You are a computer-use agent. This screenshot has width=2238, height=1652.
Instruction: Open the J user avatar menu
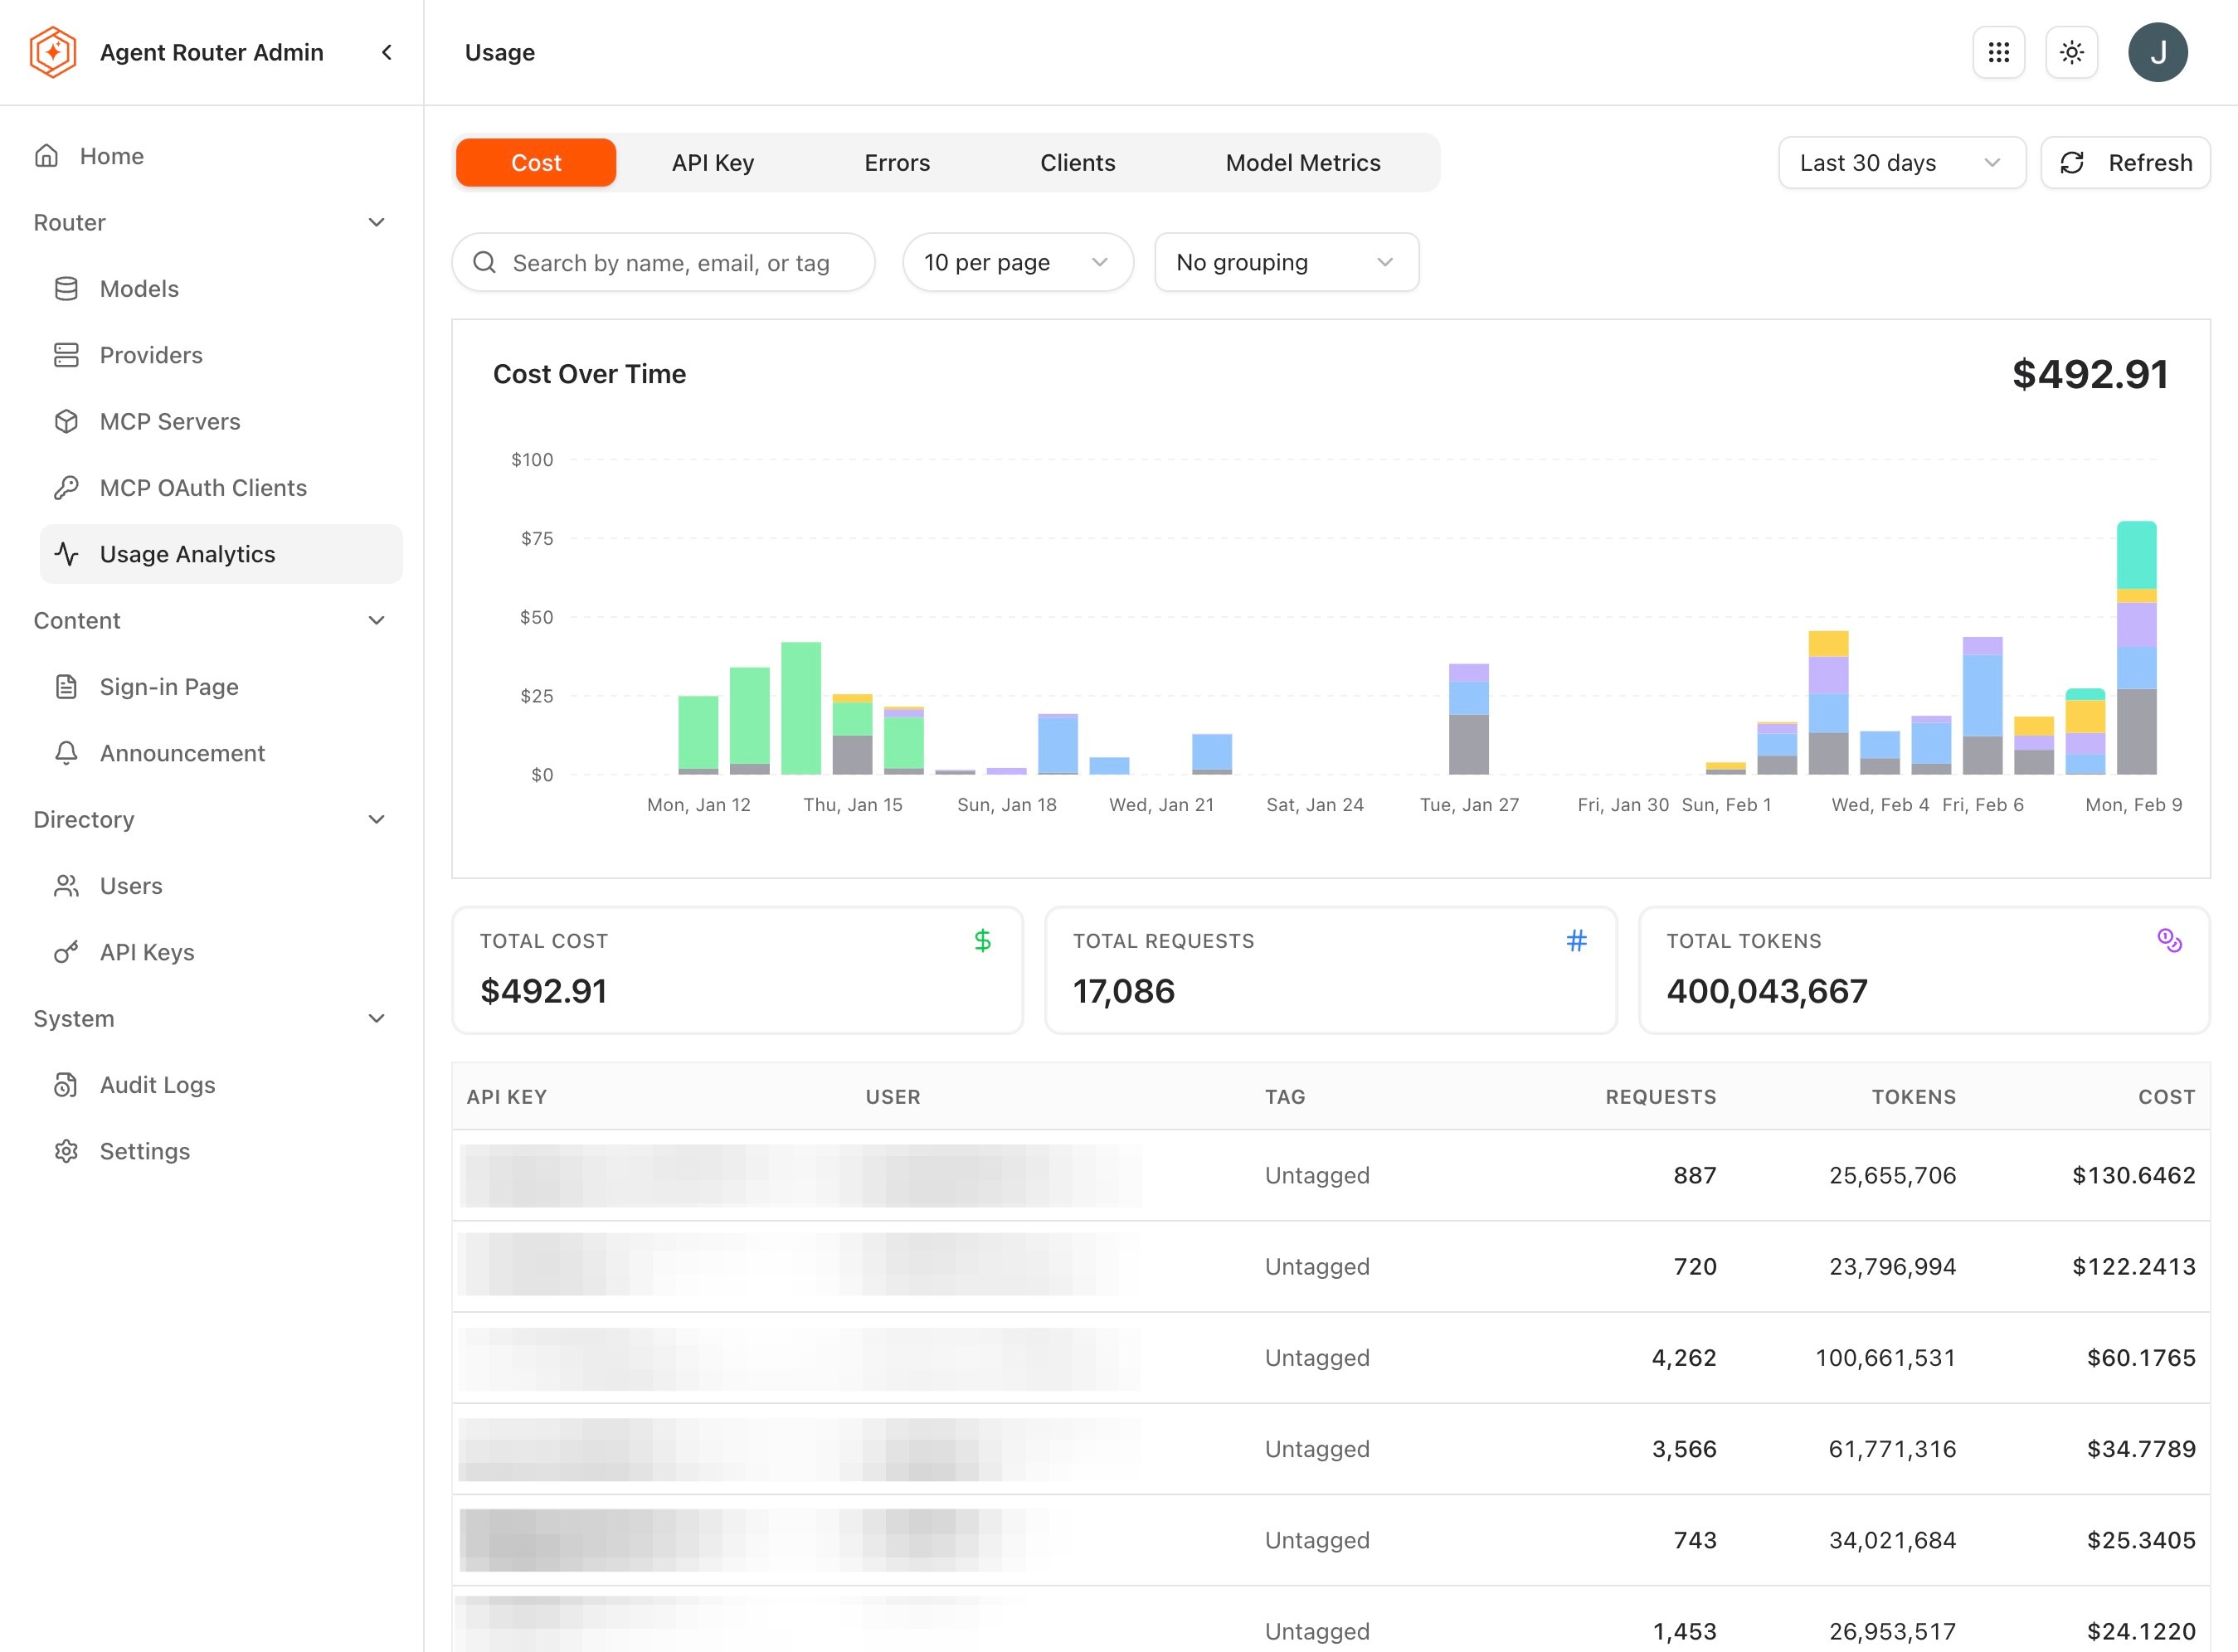[x=2158, y=52]
